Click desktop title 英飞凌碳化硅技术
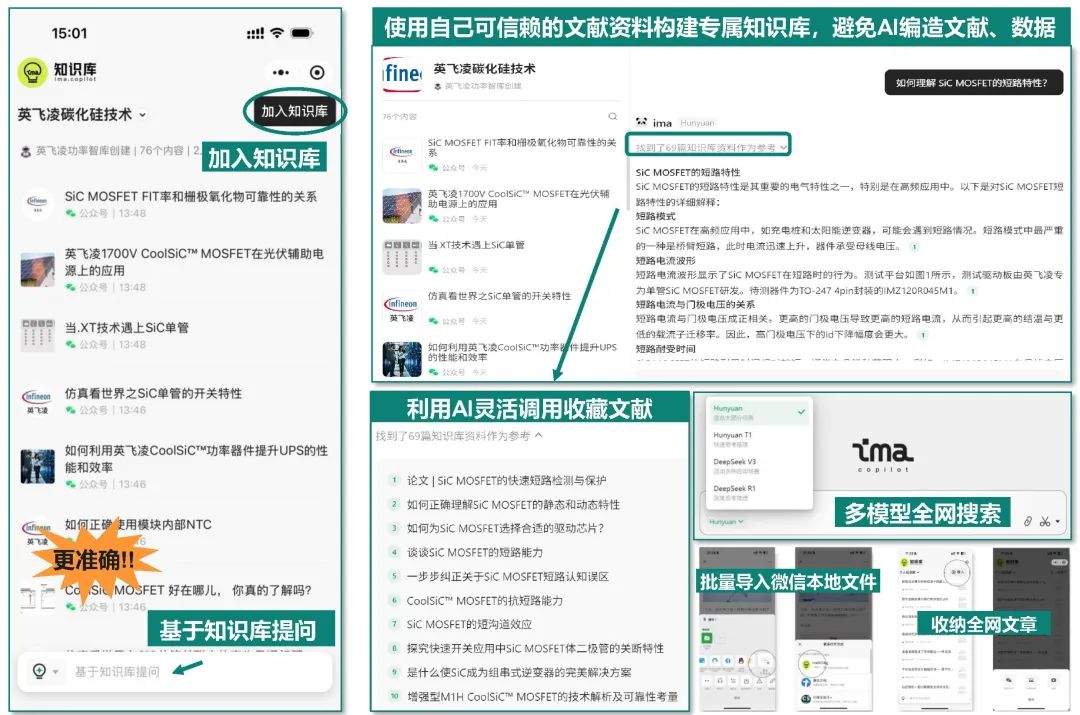This screenshot has height=715, width=1080. (x=484, y=69)
